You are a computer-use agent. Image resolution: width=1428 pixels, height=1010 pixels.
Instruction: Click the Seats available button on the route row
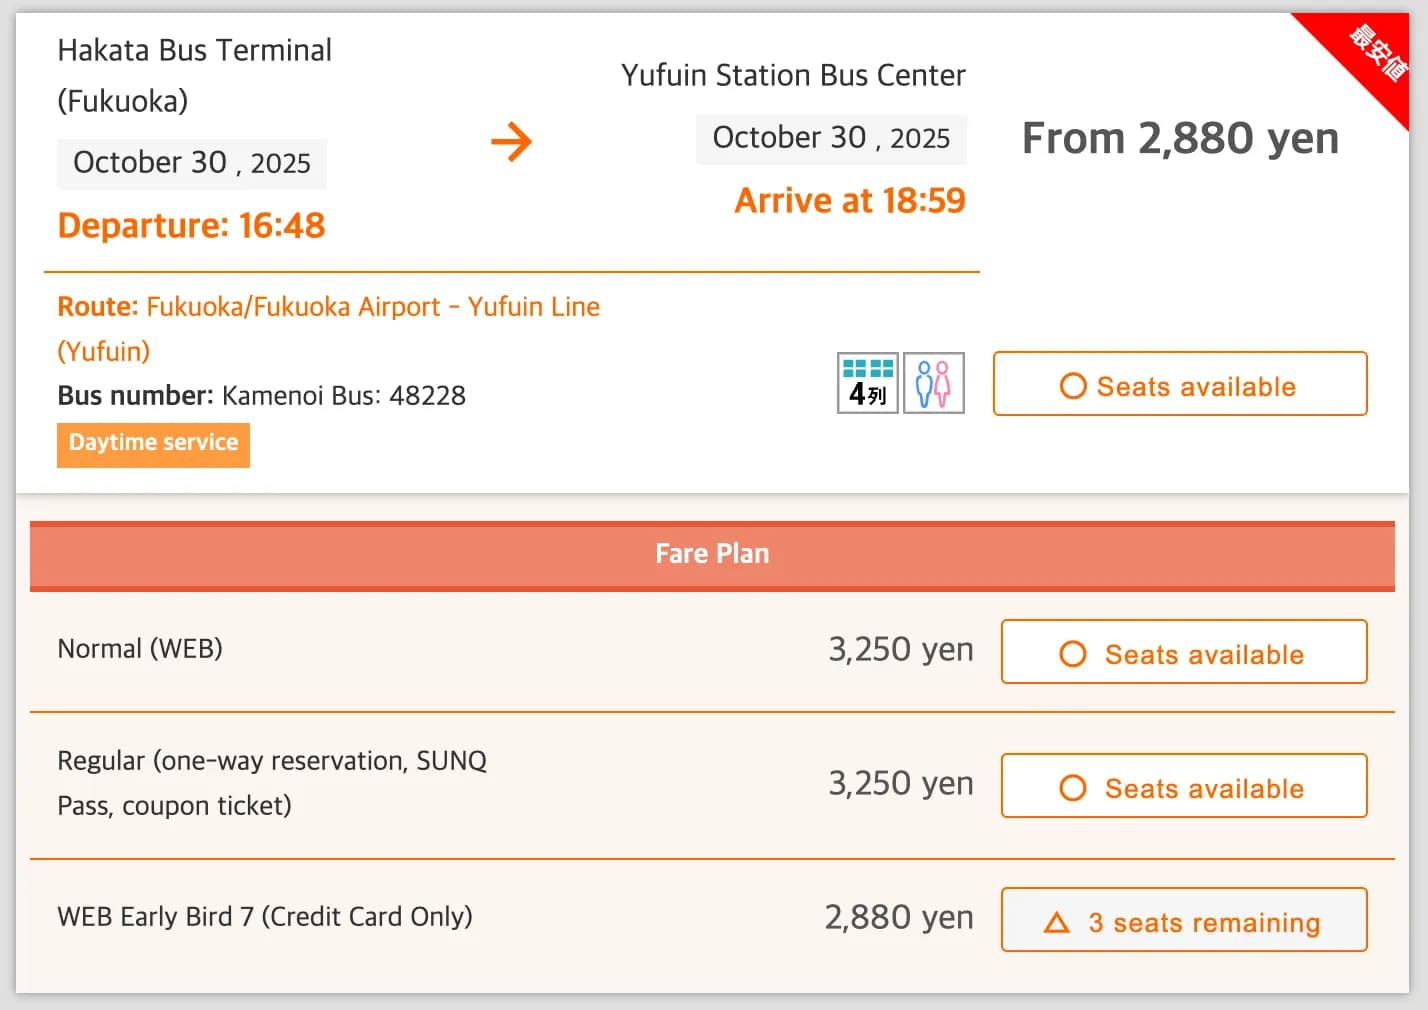point(1180,384)
